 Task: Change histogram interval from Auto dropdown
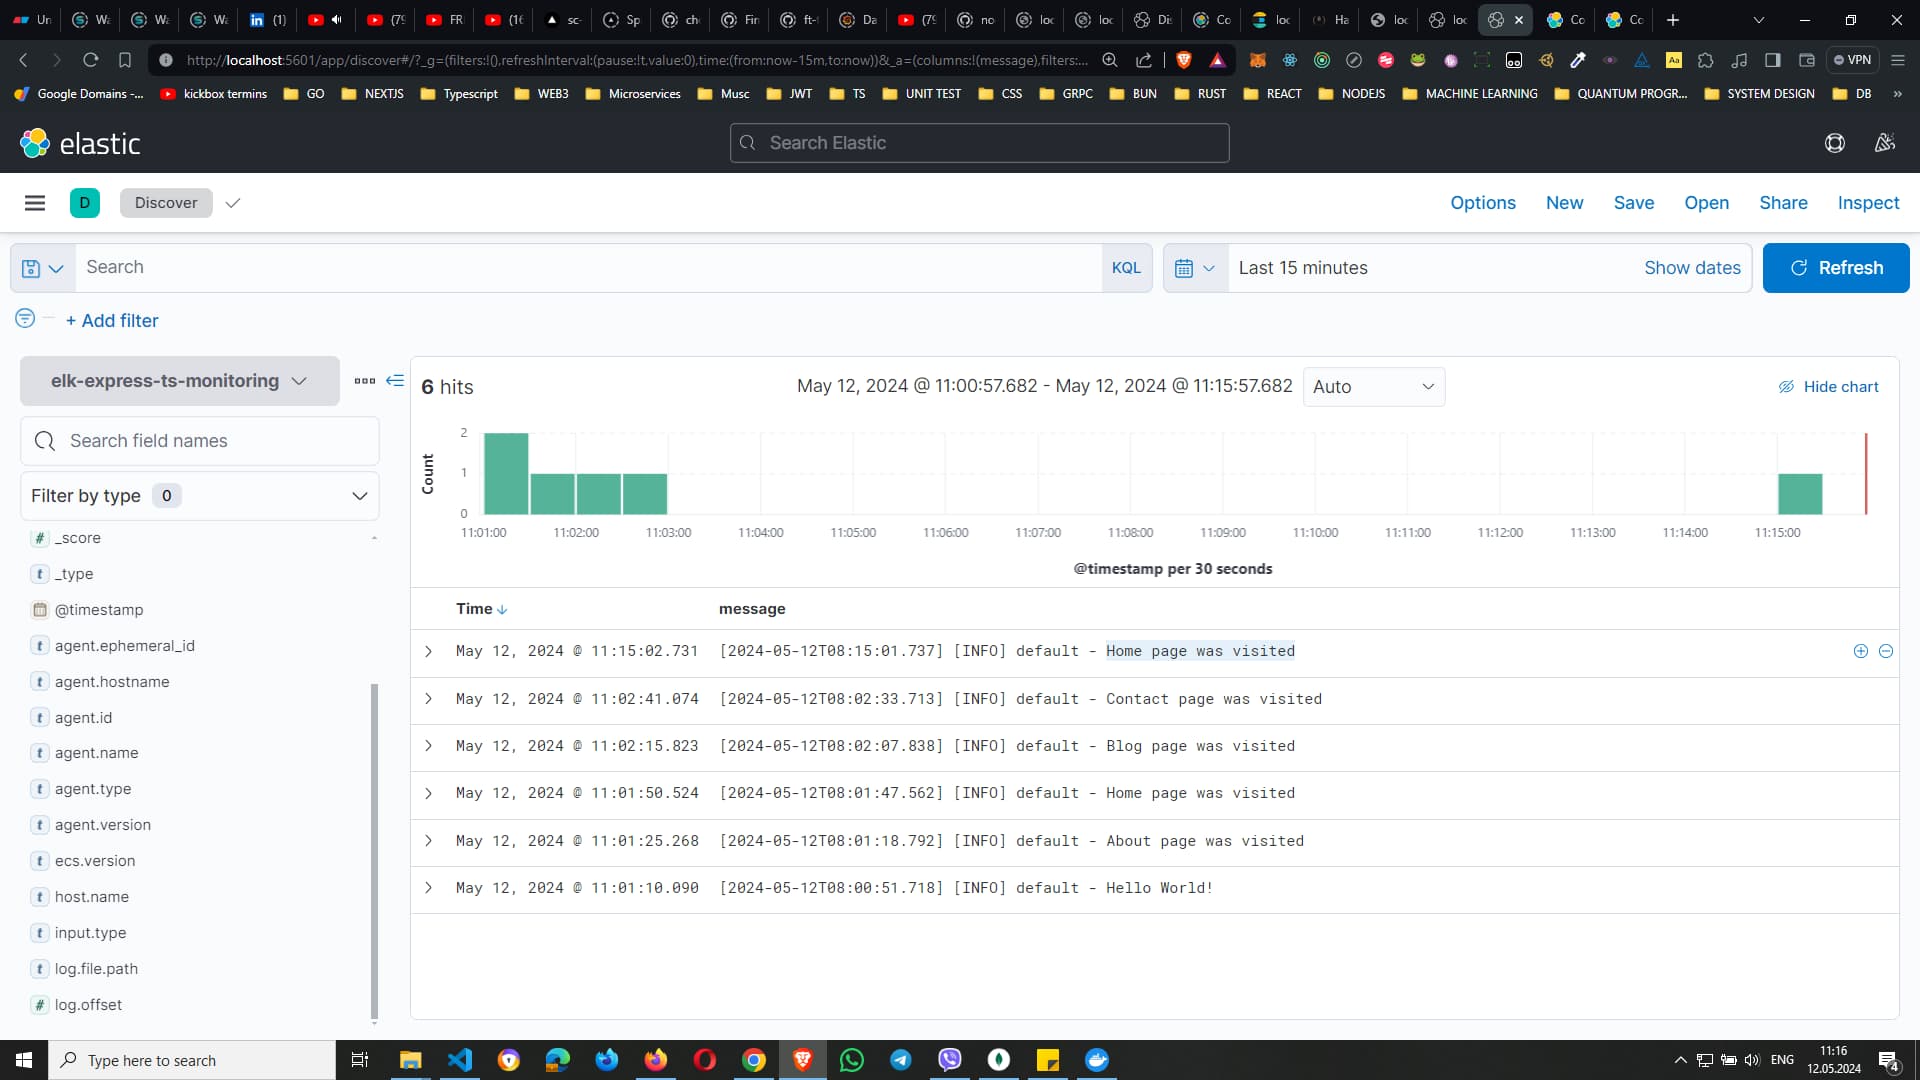[1373, 386]
